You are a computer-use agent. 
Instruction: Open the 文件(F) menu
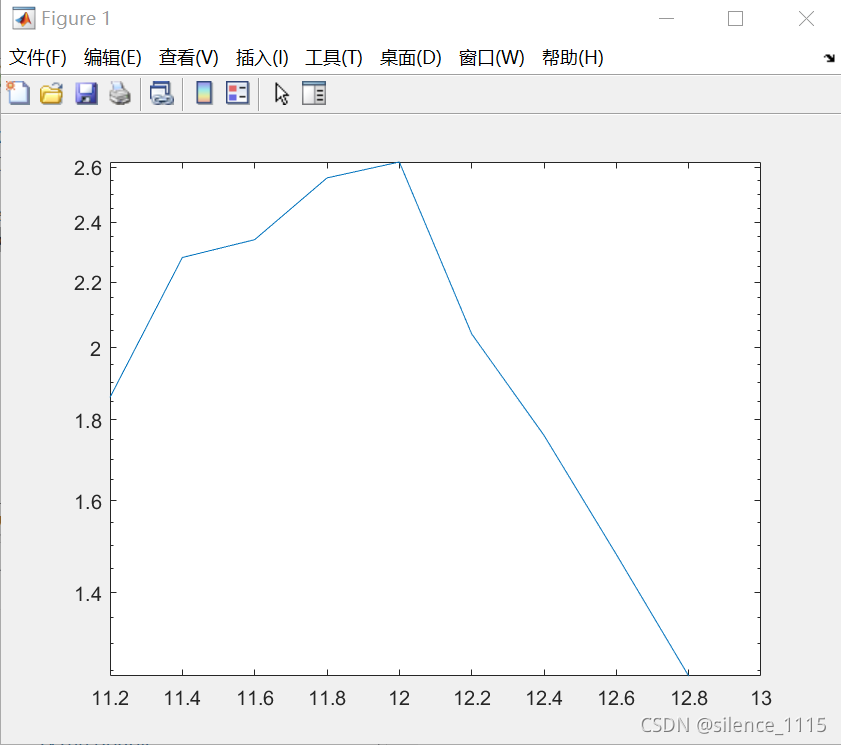click(x=38, y=58)
